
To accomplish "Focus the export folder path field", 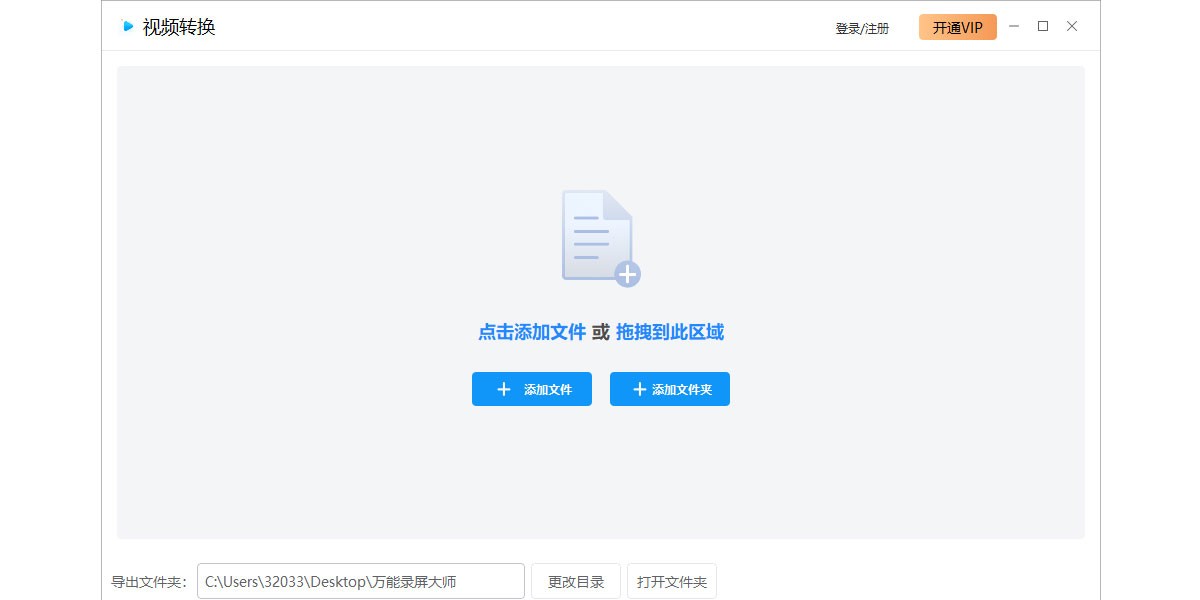I will [360, 581].
